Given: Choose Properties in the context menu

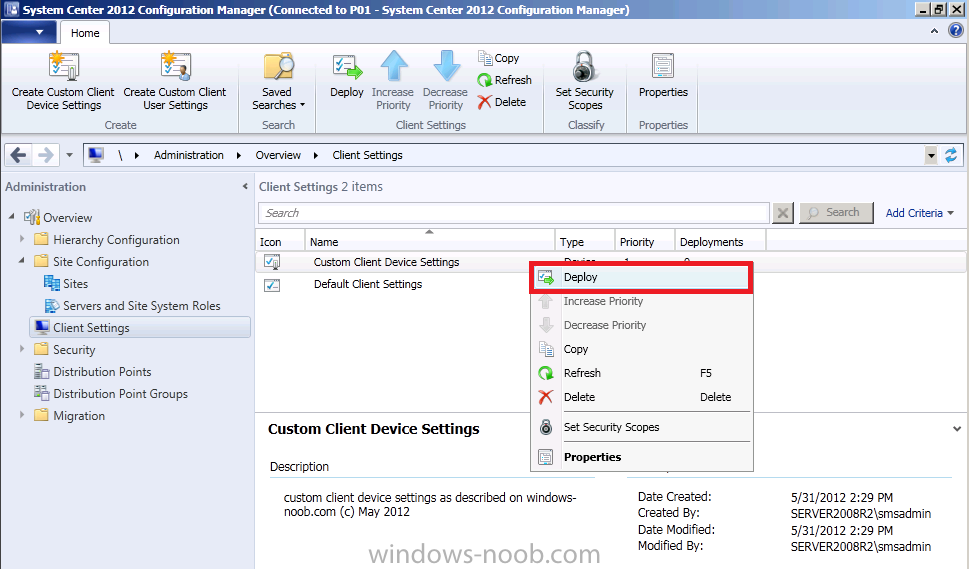Looking at the screenshot, I should pyautogui.click(x=641, y=457).
